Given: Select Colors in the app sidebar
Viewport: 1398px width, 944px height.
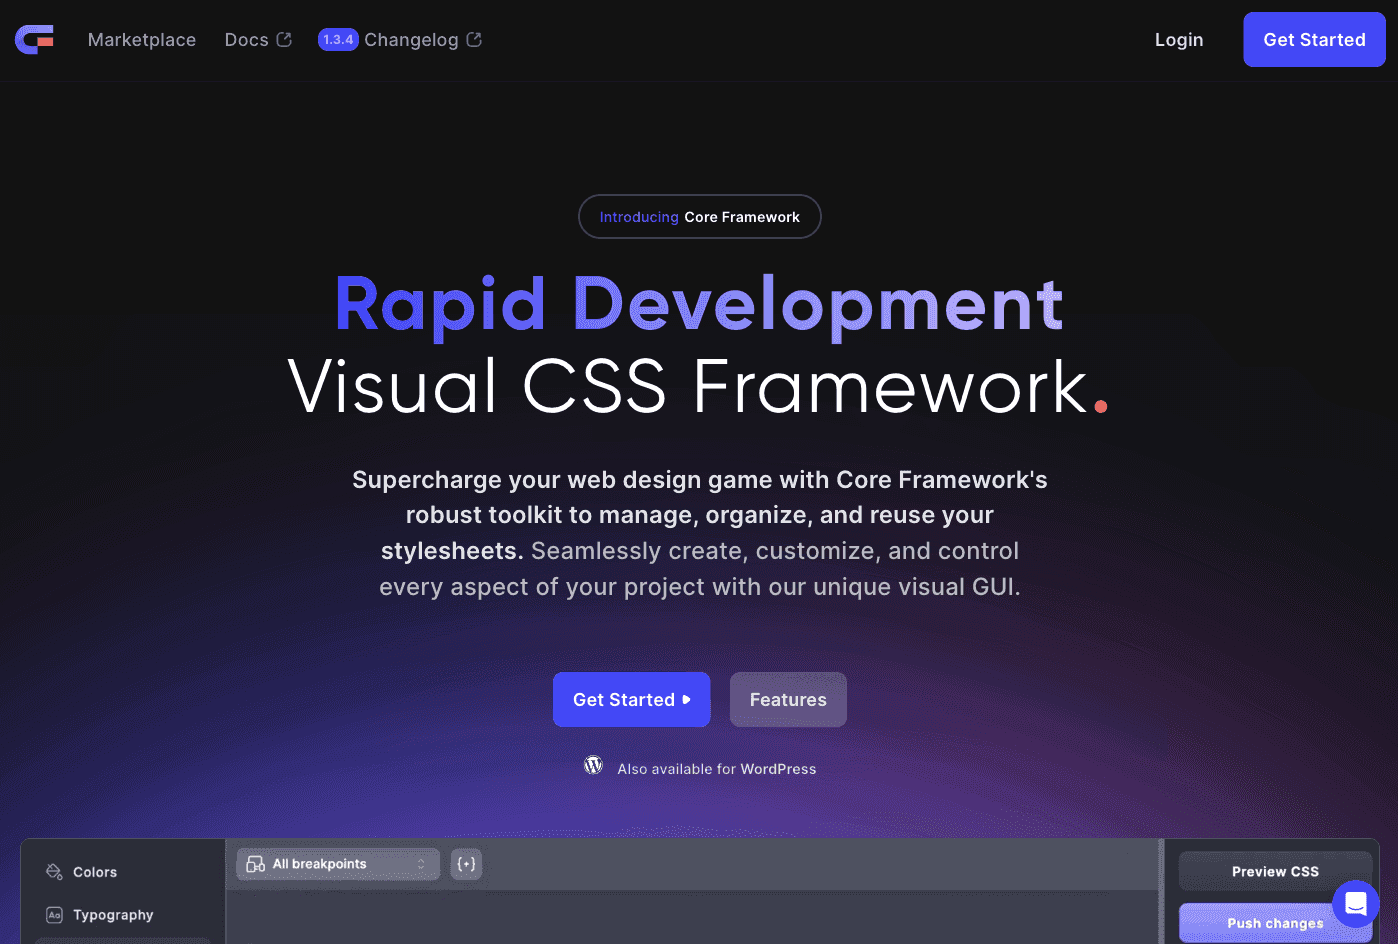Looking at the screenshot, I should tap(95, 872).
